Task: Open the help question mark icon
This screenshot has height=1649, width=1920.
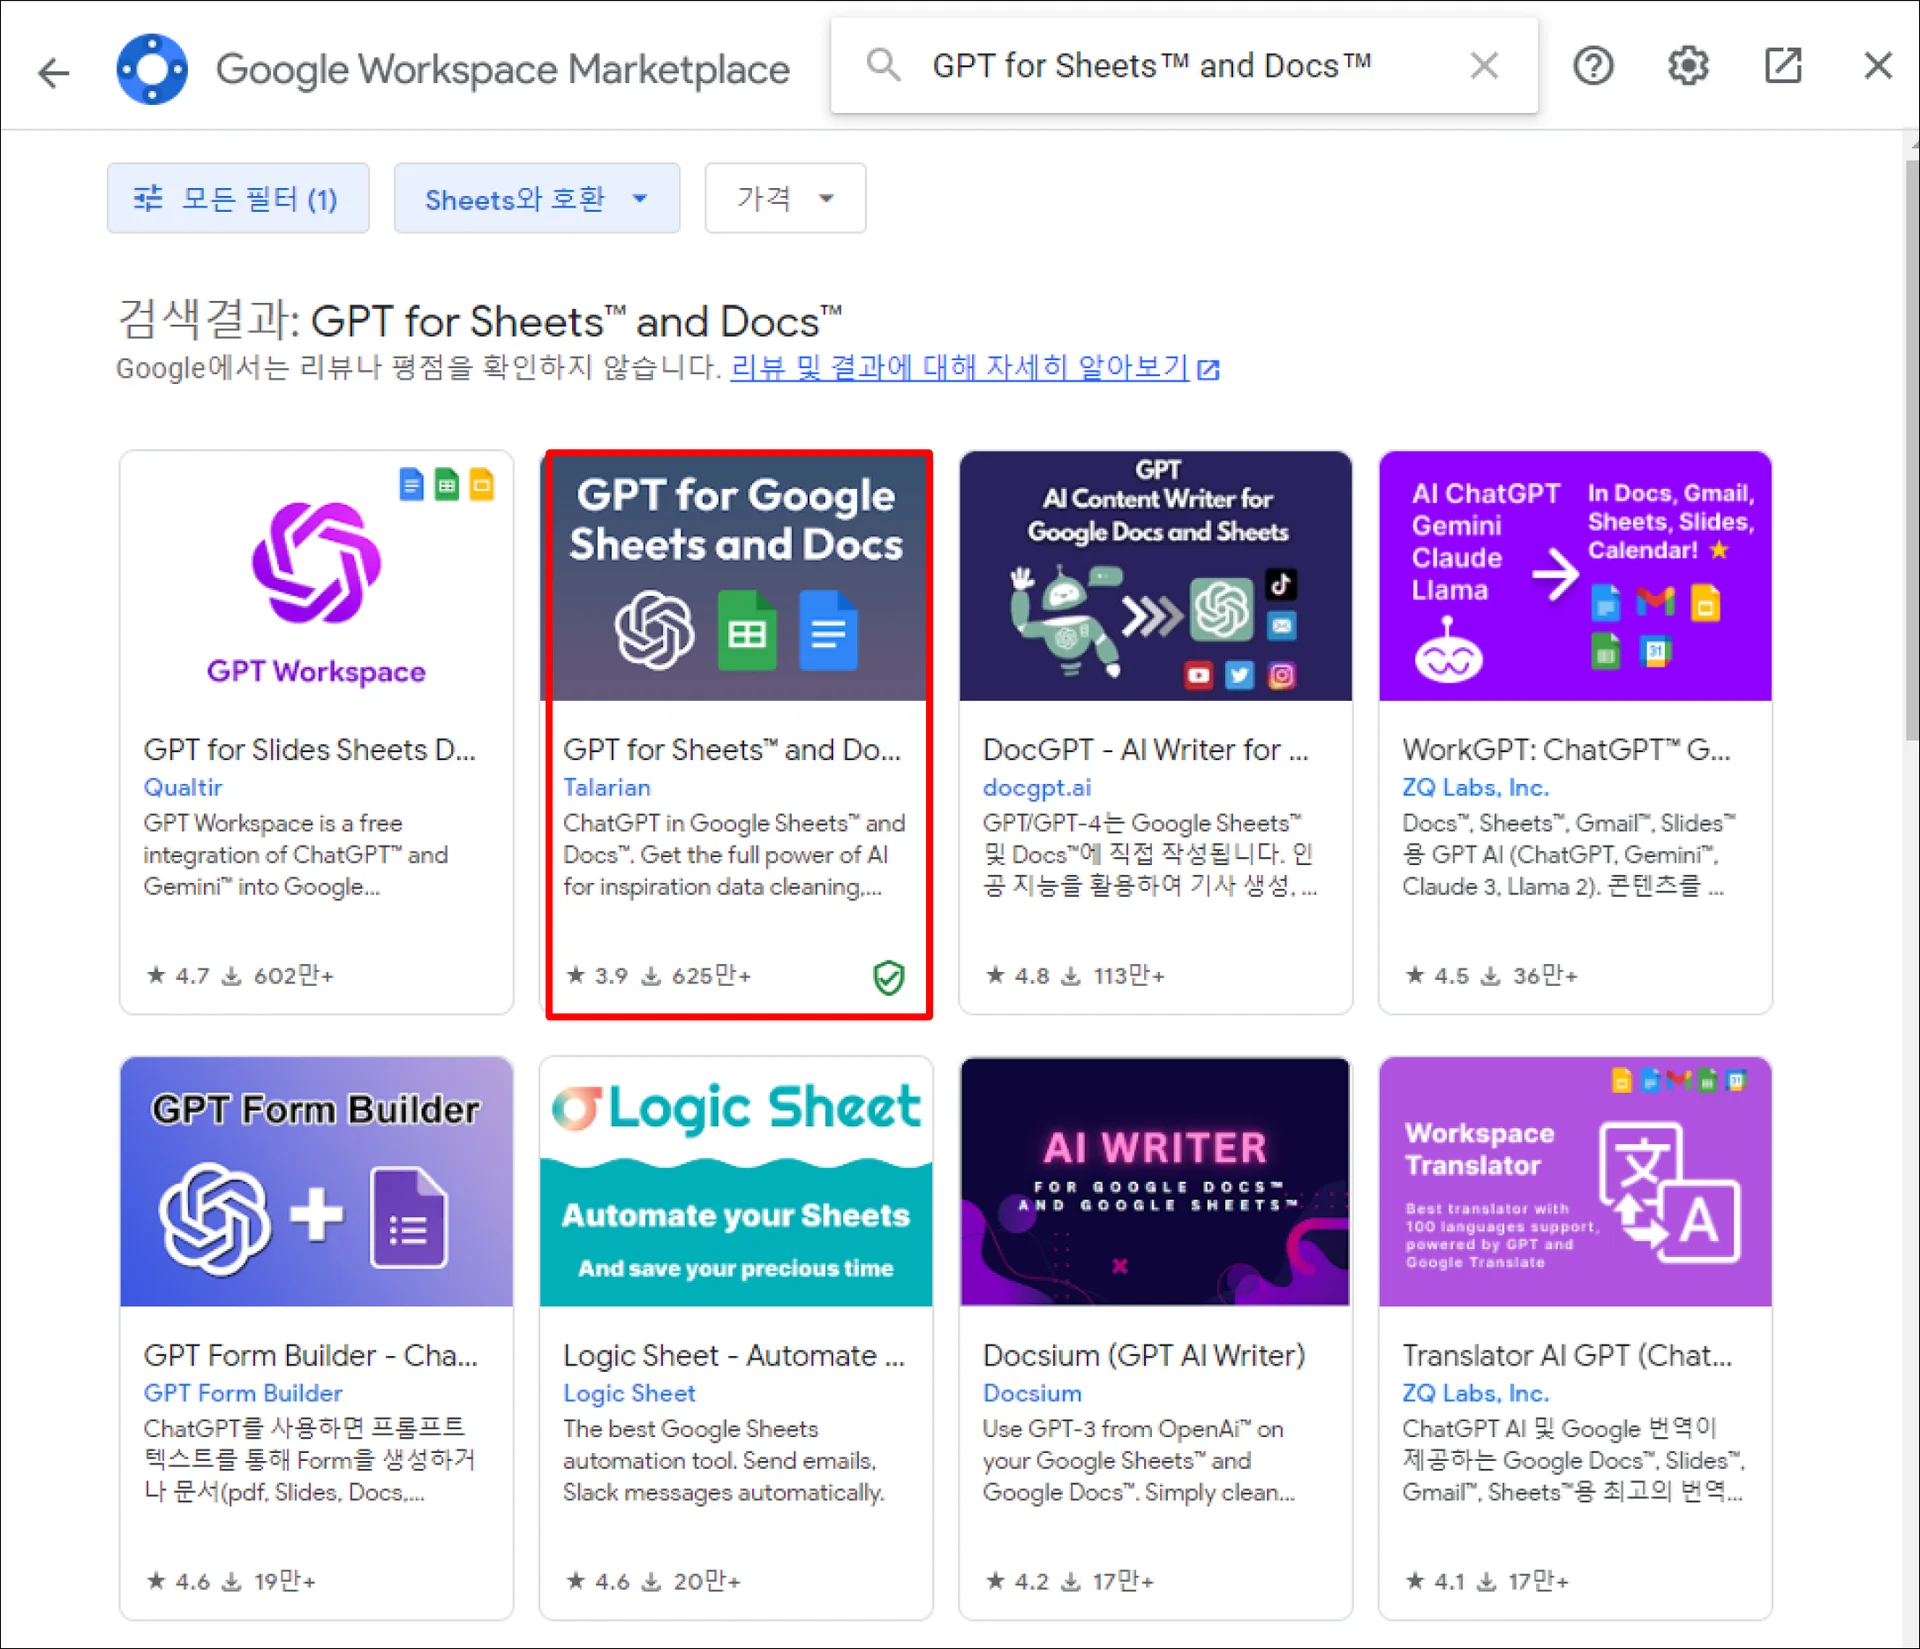Action: coord(1593,66)
